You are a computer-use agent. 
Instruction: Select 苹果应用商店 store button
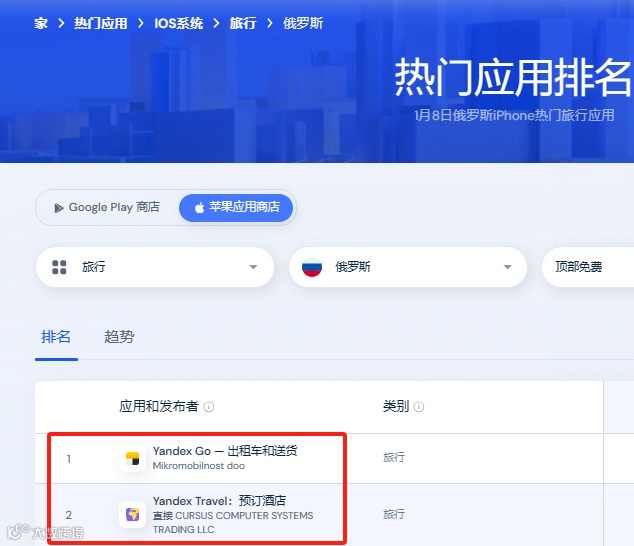[x=236, y=207]
